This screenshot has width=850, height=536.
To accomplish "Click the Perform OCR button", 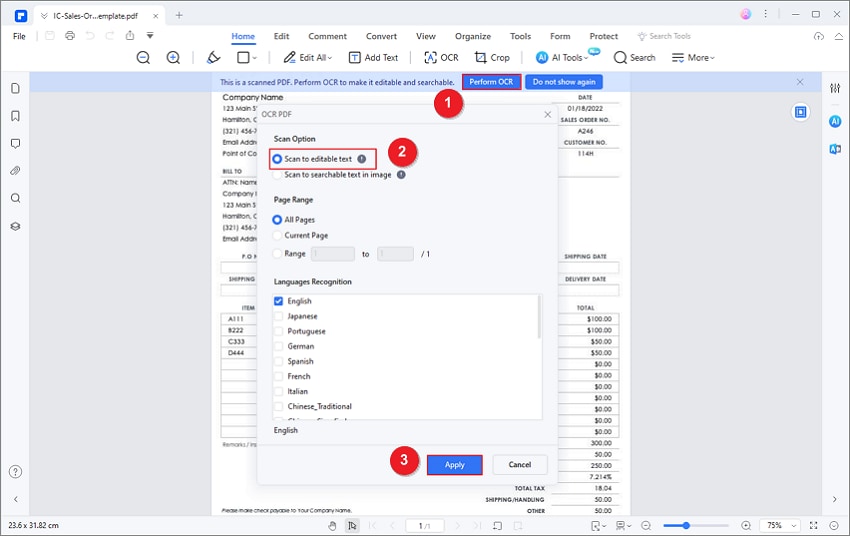I will pyautogui.click(x=491, y=82).
